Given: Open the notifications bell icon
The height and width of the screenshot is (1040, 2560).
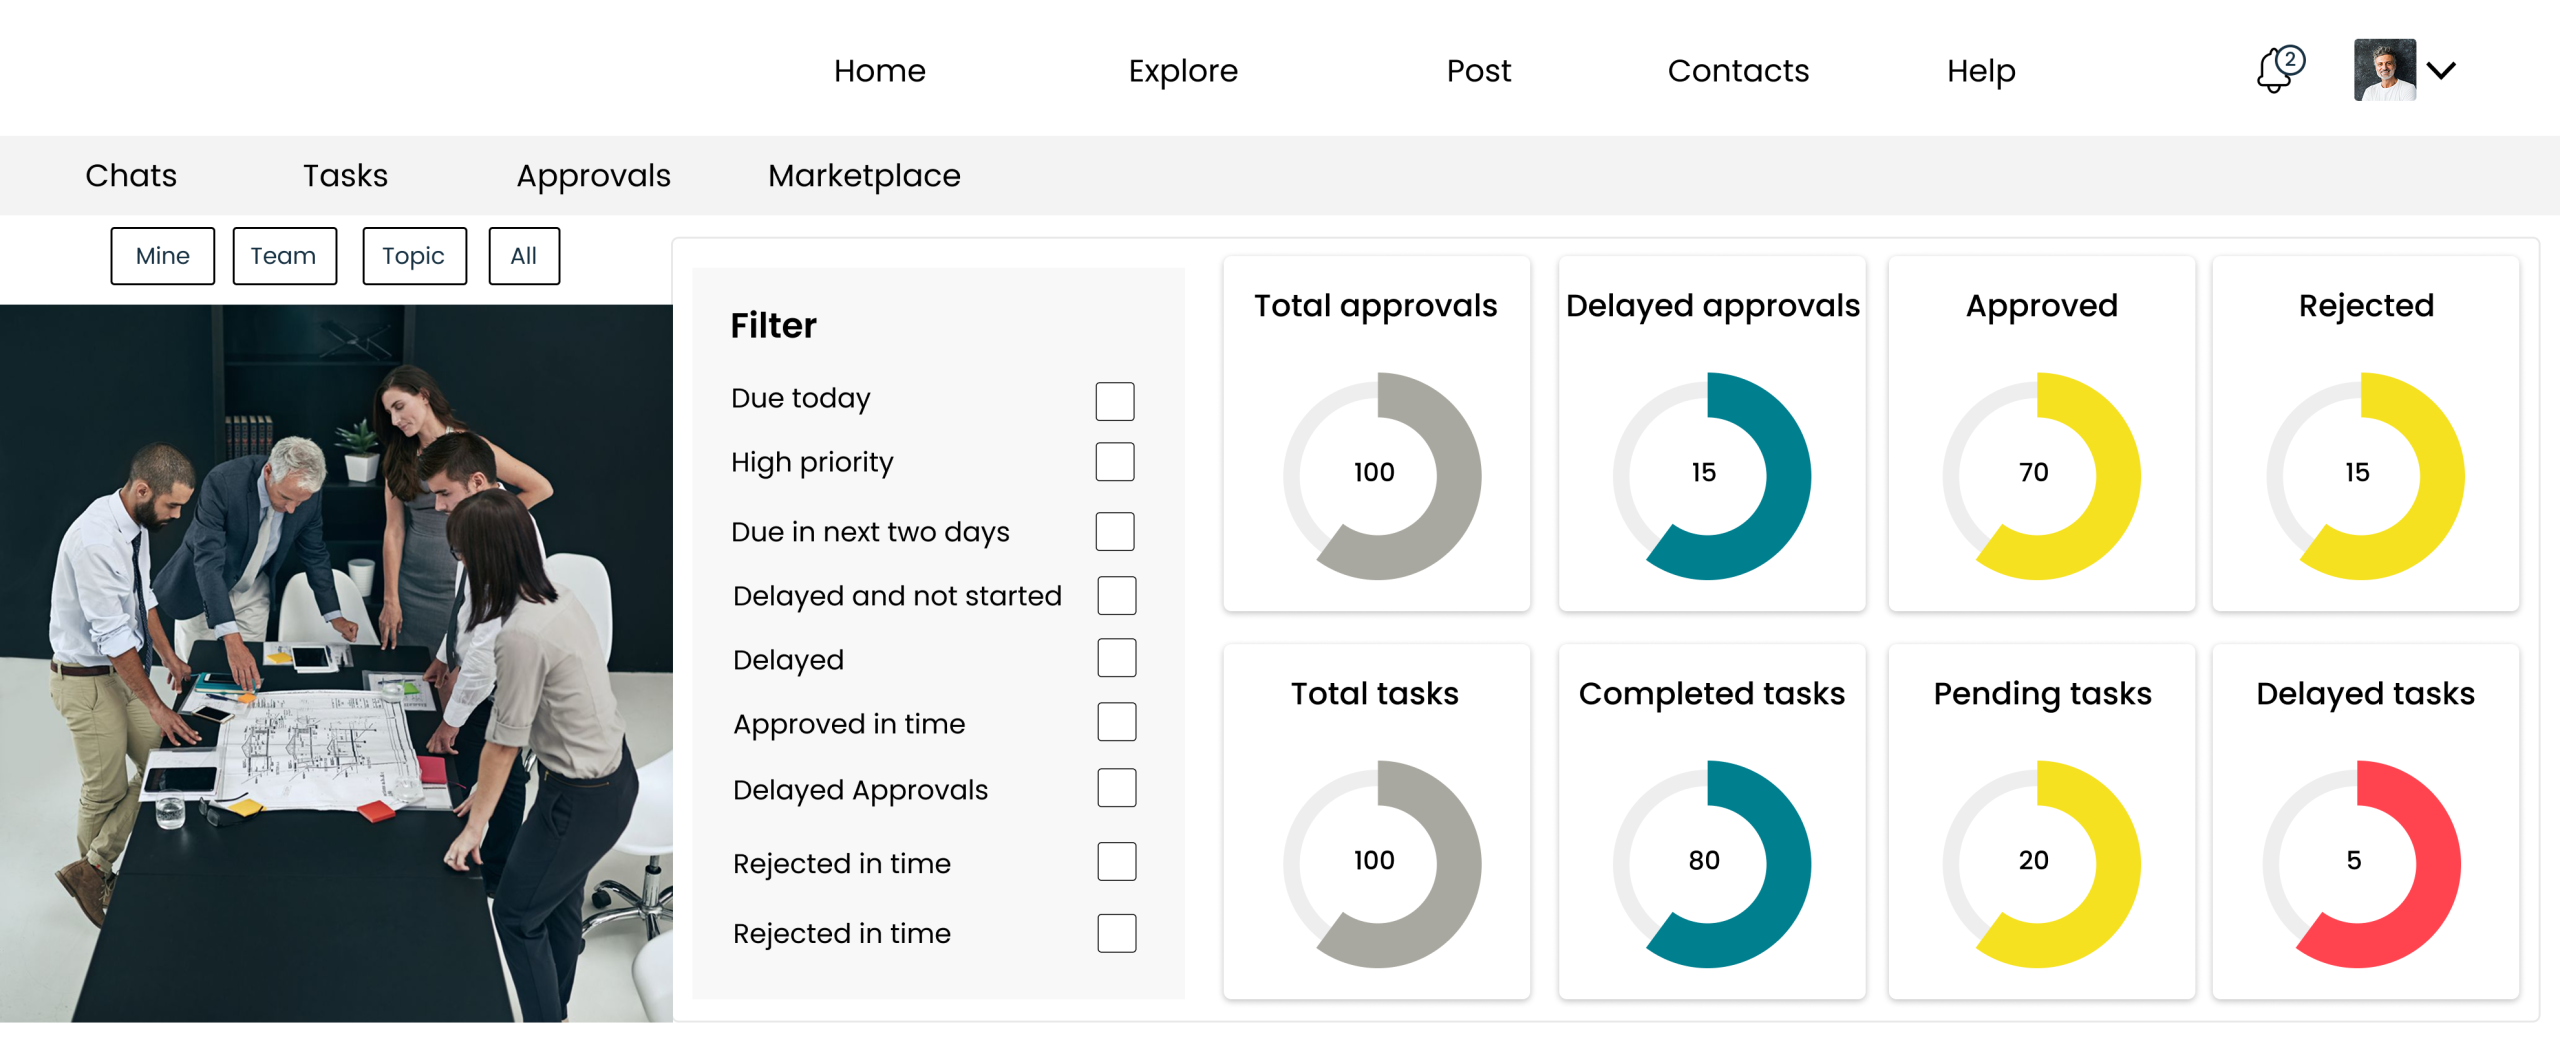Looking at the screenshot, I should [x=2277, y=70].
